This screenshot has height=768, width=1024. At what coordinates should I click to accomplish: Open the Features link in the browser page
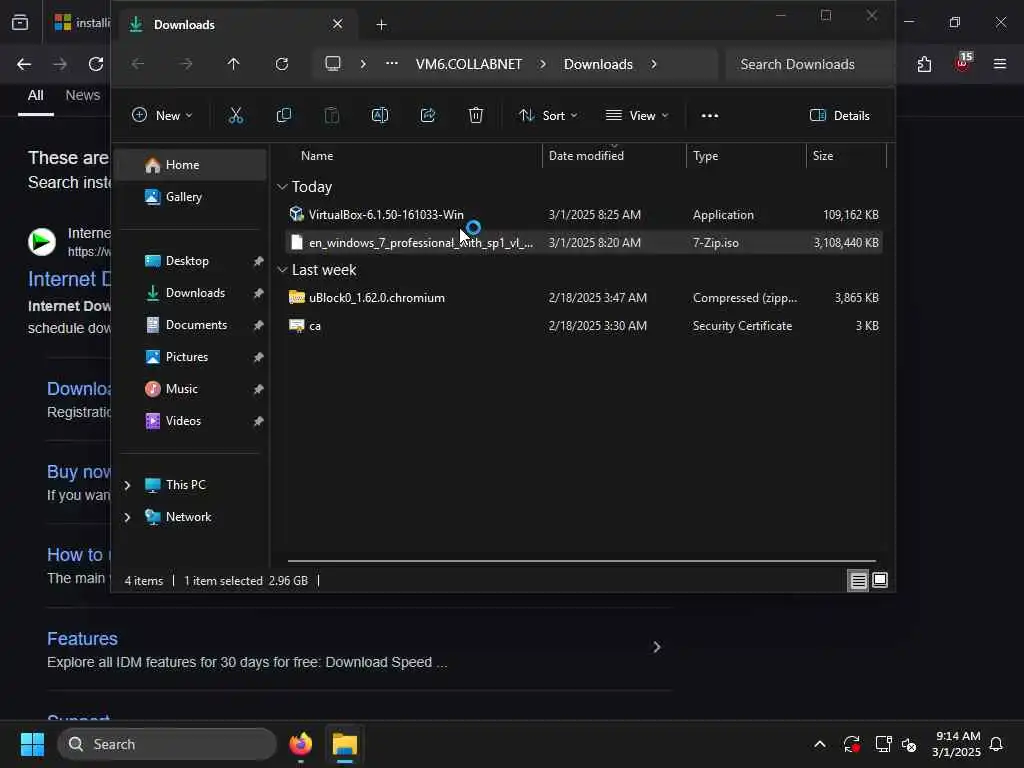coord(82,638)
